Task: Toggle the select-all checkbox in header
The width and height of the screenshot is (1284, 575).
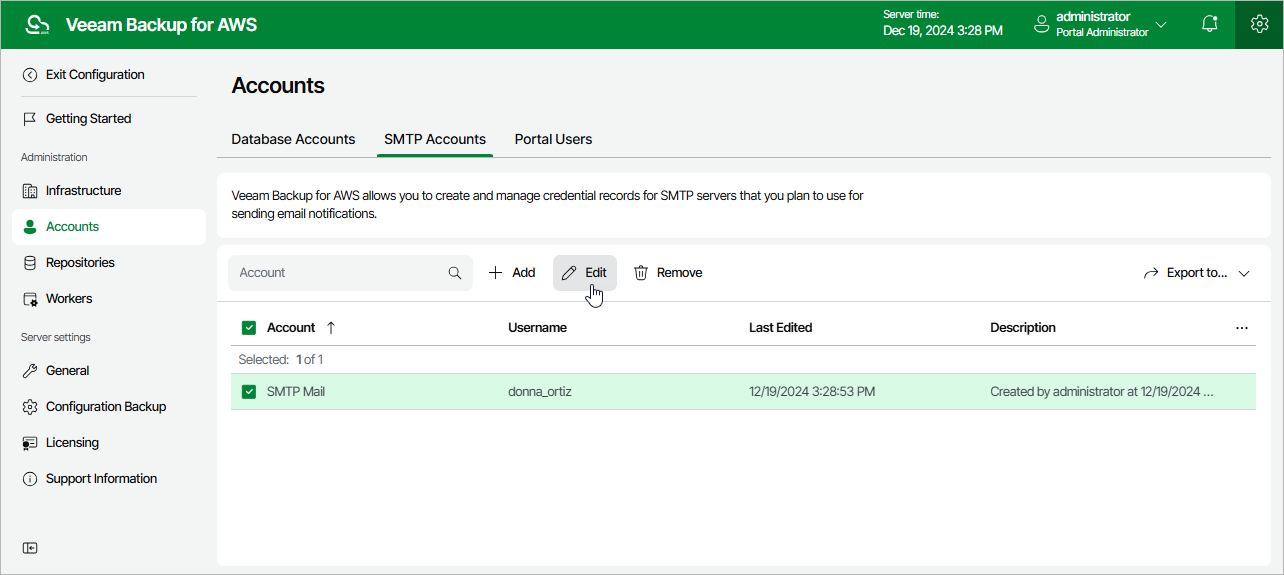Action: tap(249, 328)
